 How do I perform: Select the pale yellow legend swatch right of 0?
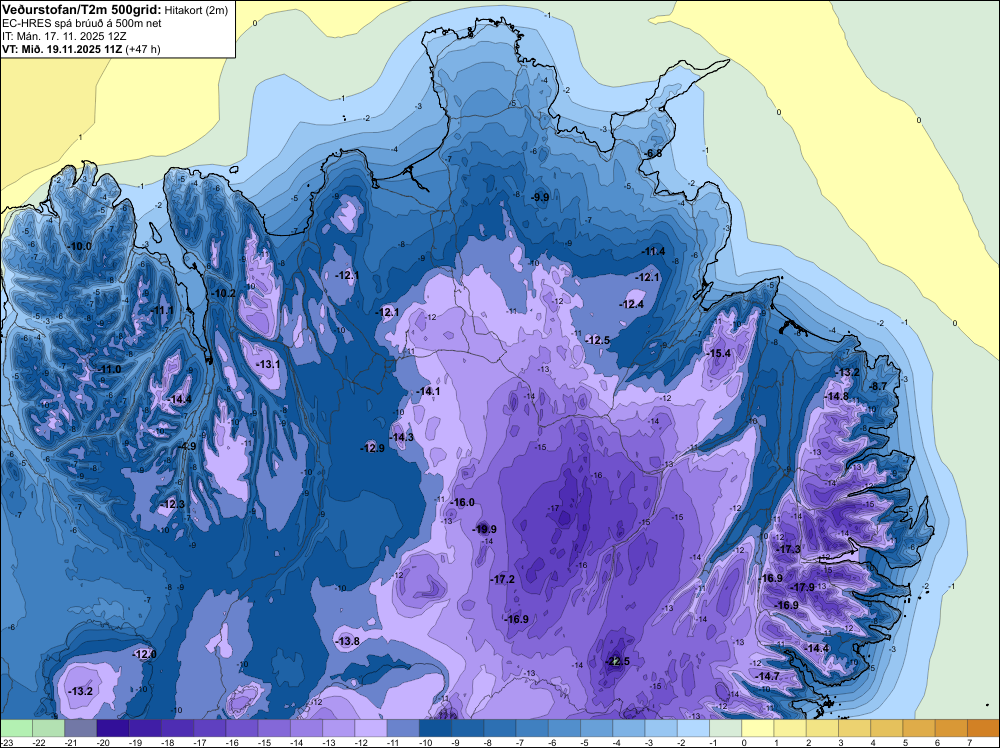pos(758,728)
